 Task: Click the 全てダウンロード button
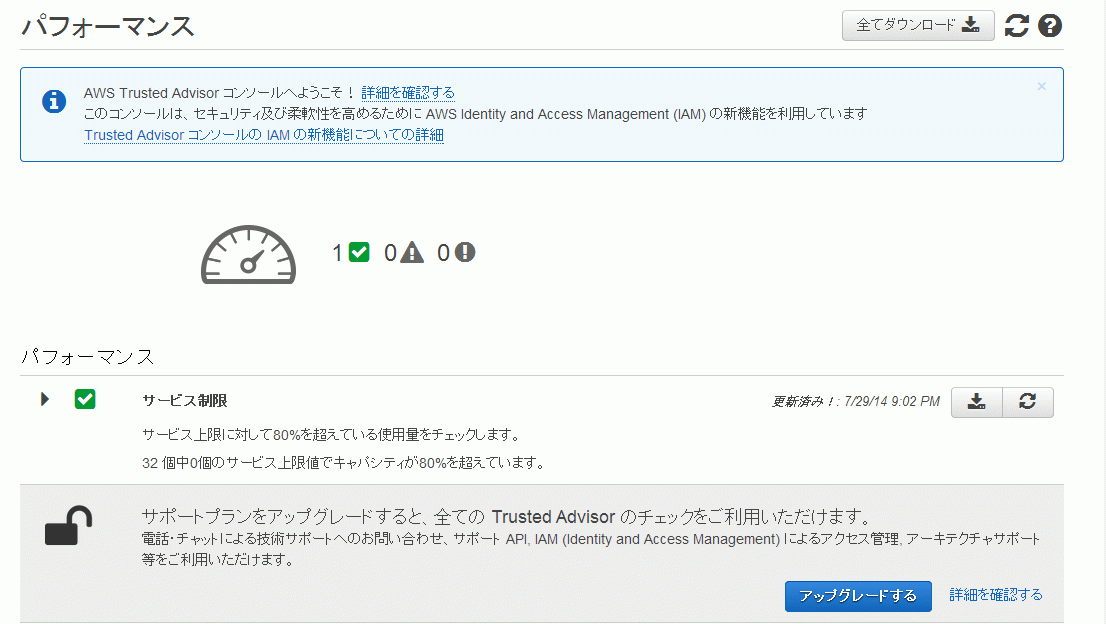tap(918, 25)
